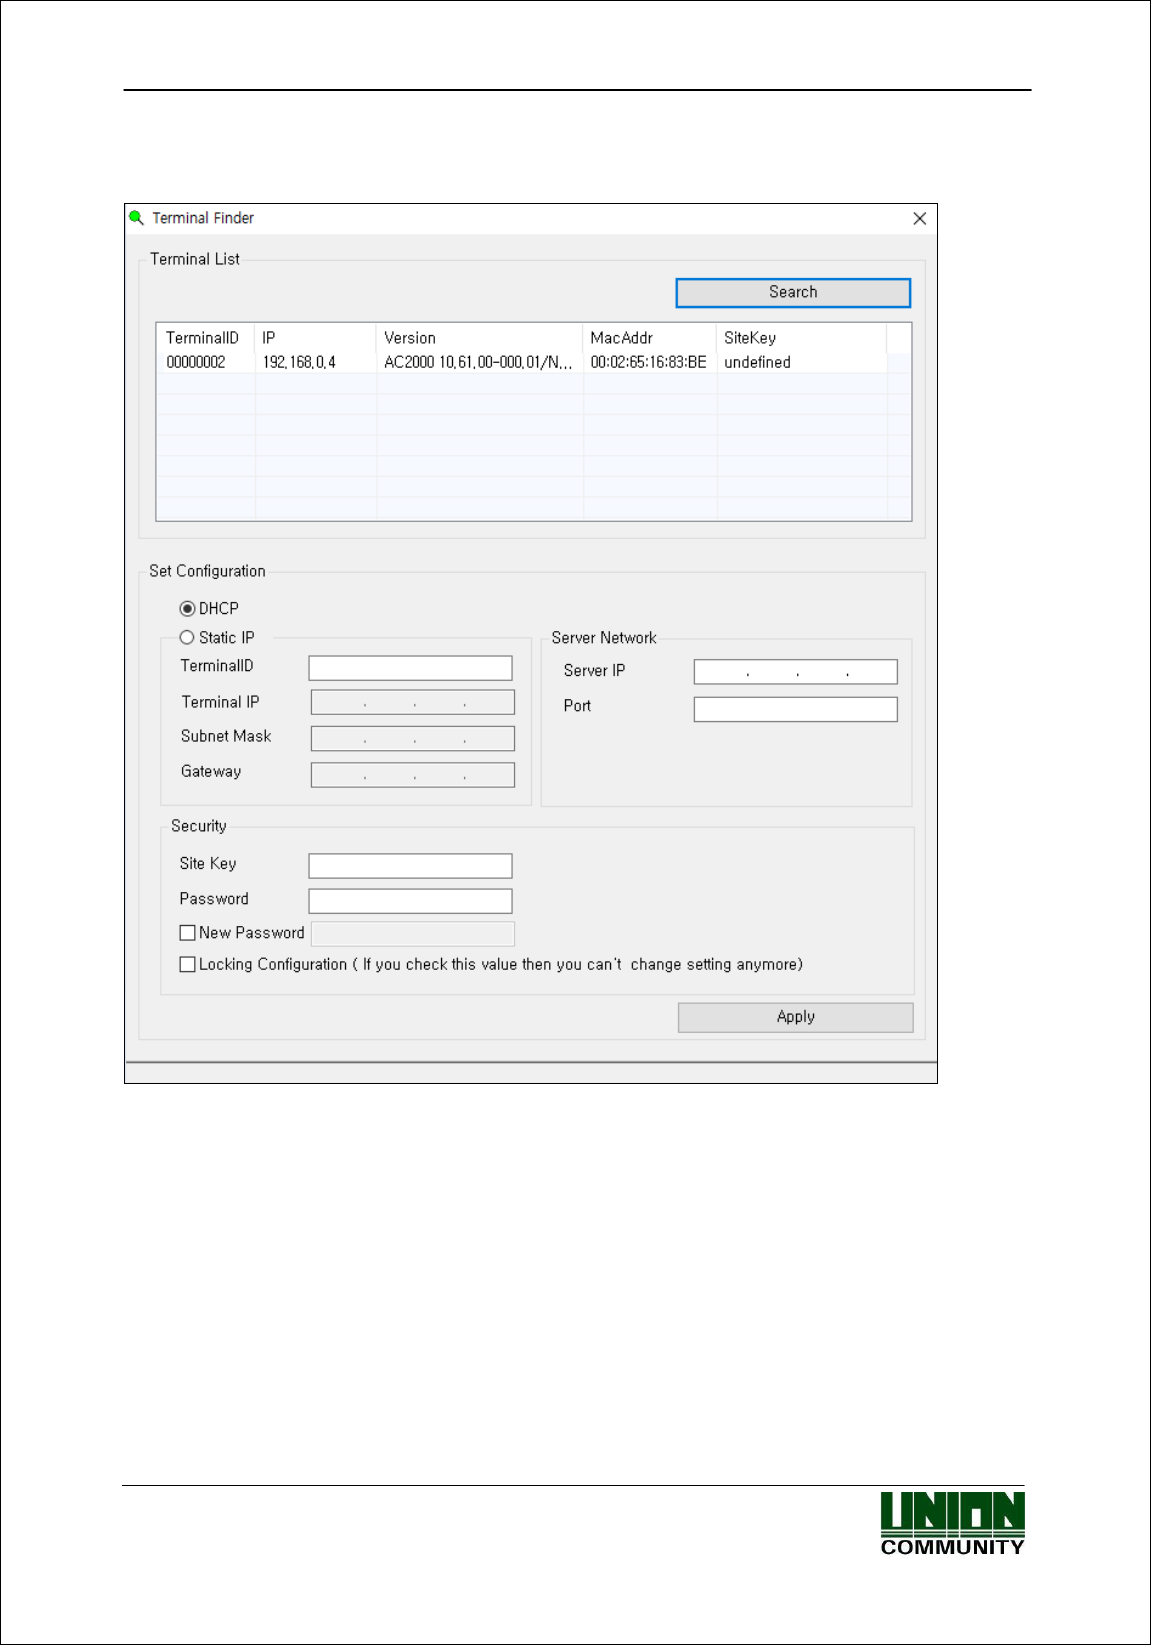Screen dimensions: 1151x1645
Task: Click the Port input field
Action: click(x=795, y=710)
